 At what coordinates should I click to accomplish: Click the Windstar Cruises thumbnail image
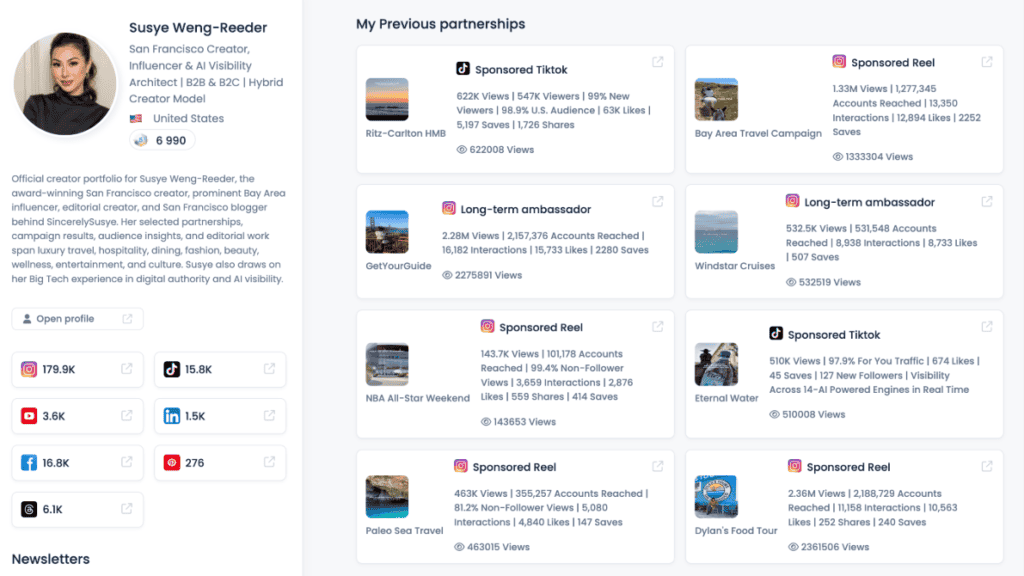pyautogui.click(x=716, y=232)
